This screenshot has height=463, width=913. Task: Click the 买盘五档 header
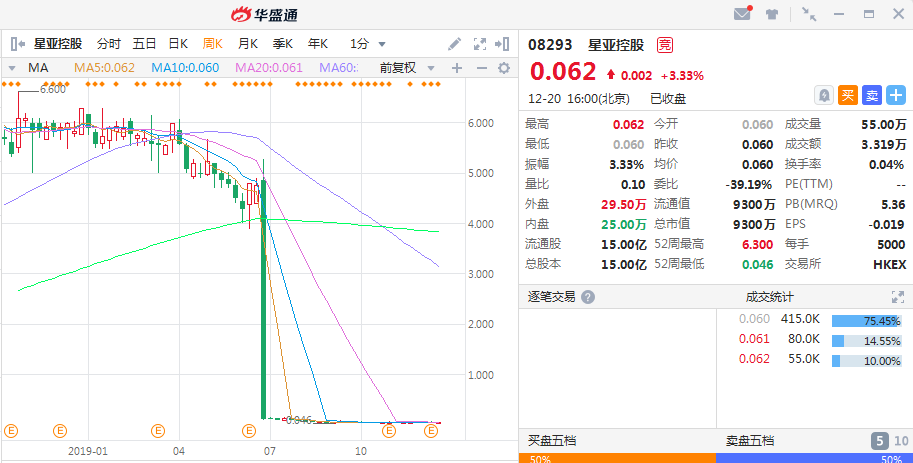click(x=552, y=440)
